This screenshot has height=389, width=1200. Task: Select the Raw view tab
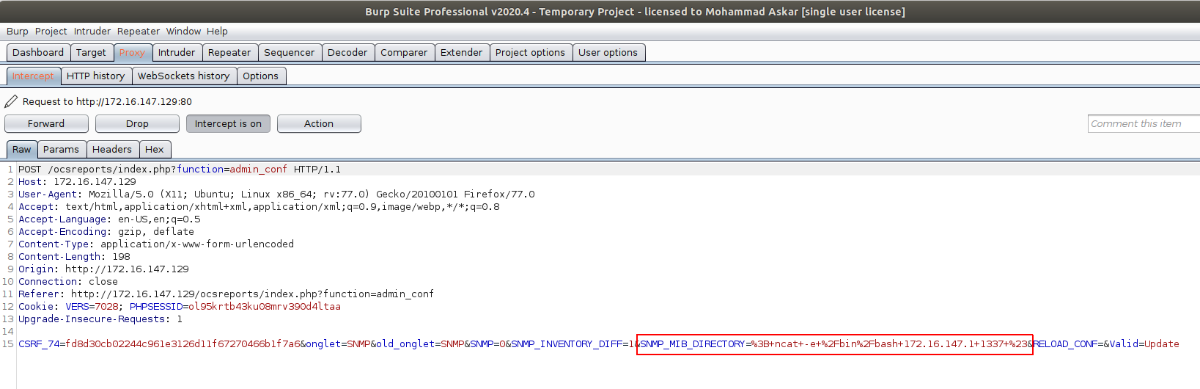point(21,149)
